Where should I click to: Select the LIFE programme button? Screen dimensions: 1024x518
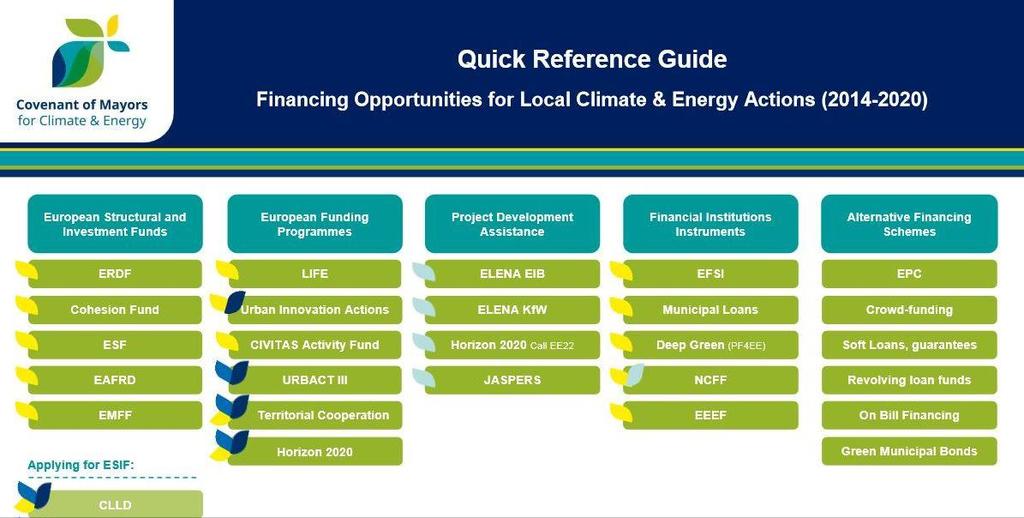point(315,274)
